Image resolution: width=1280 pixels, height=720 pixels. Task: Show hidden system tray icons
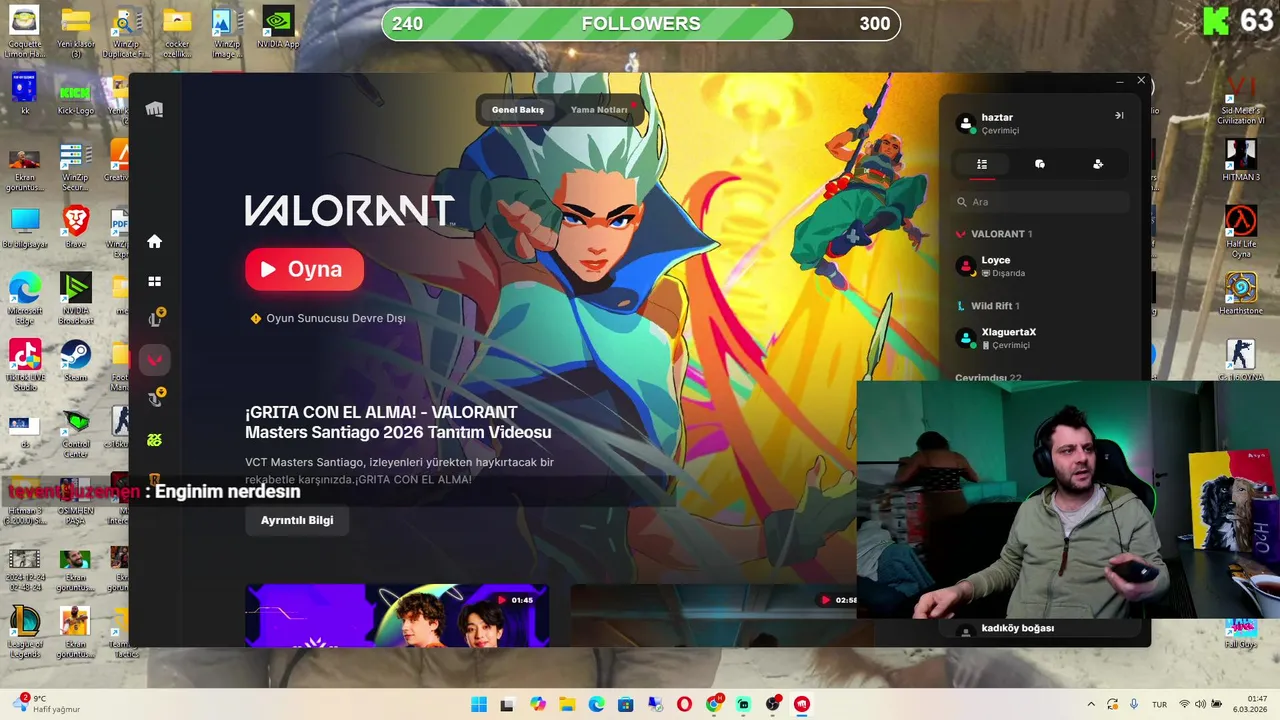click(x=1091, y=704)
